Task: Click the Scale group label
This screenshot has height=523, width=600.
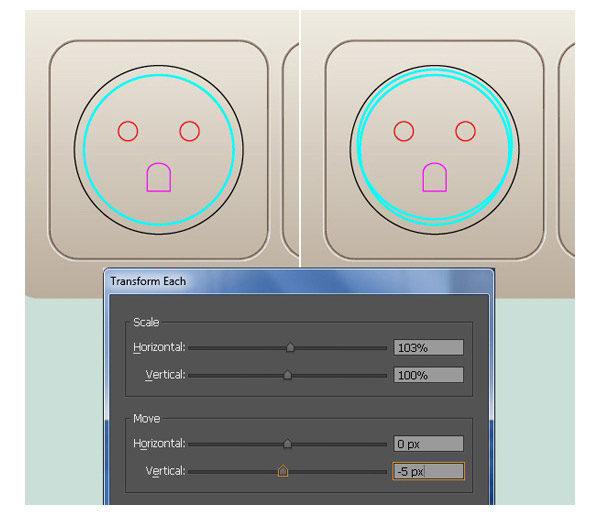Action: pos(146,322)
